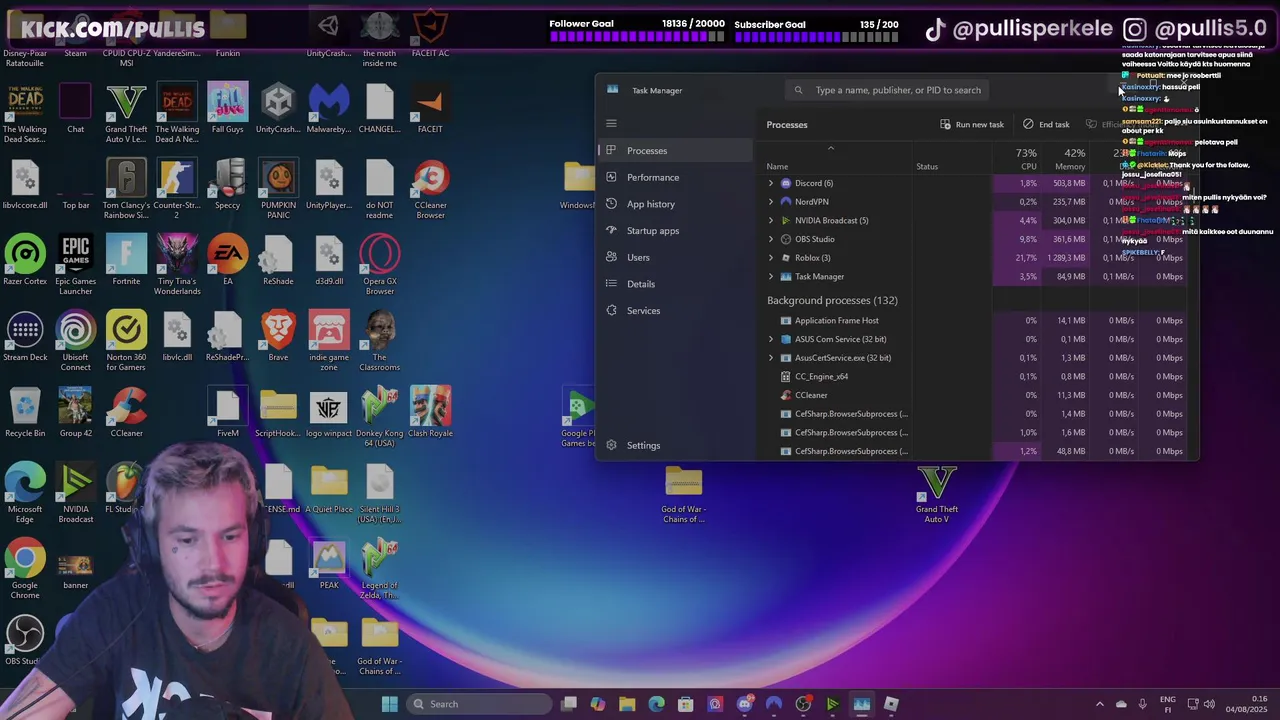1280x720 pixels.
Task: Open the Details tab
Action: point(675,284)
